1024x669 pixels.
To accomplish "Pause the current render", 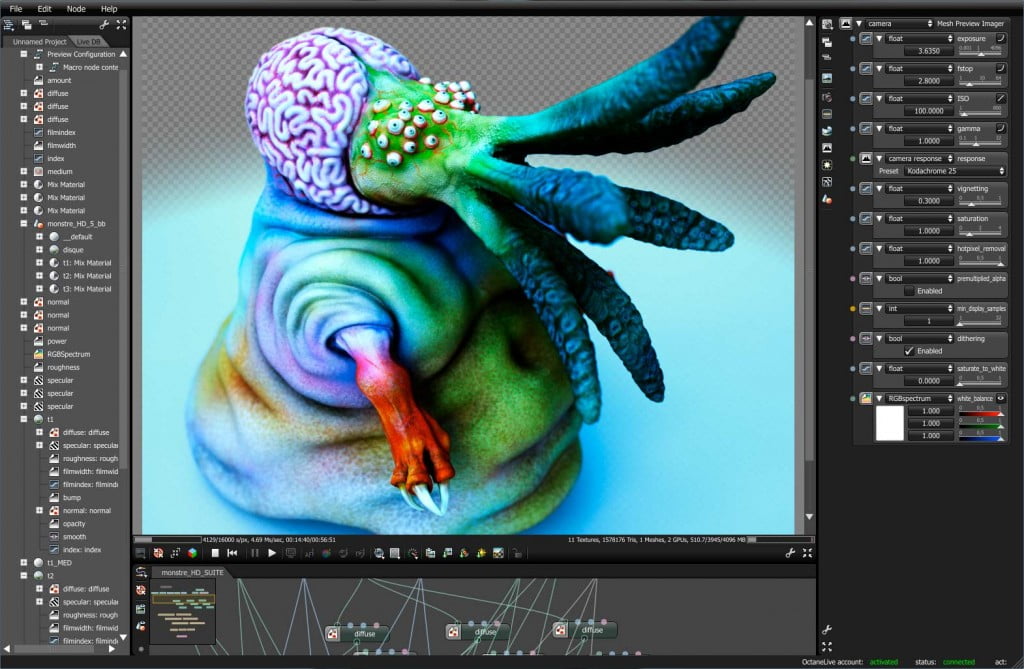I will pos(254,551).
